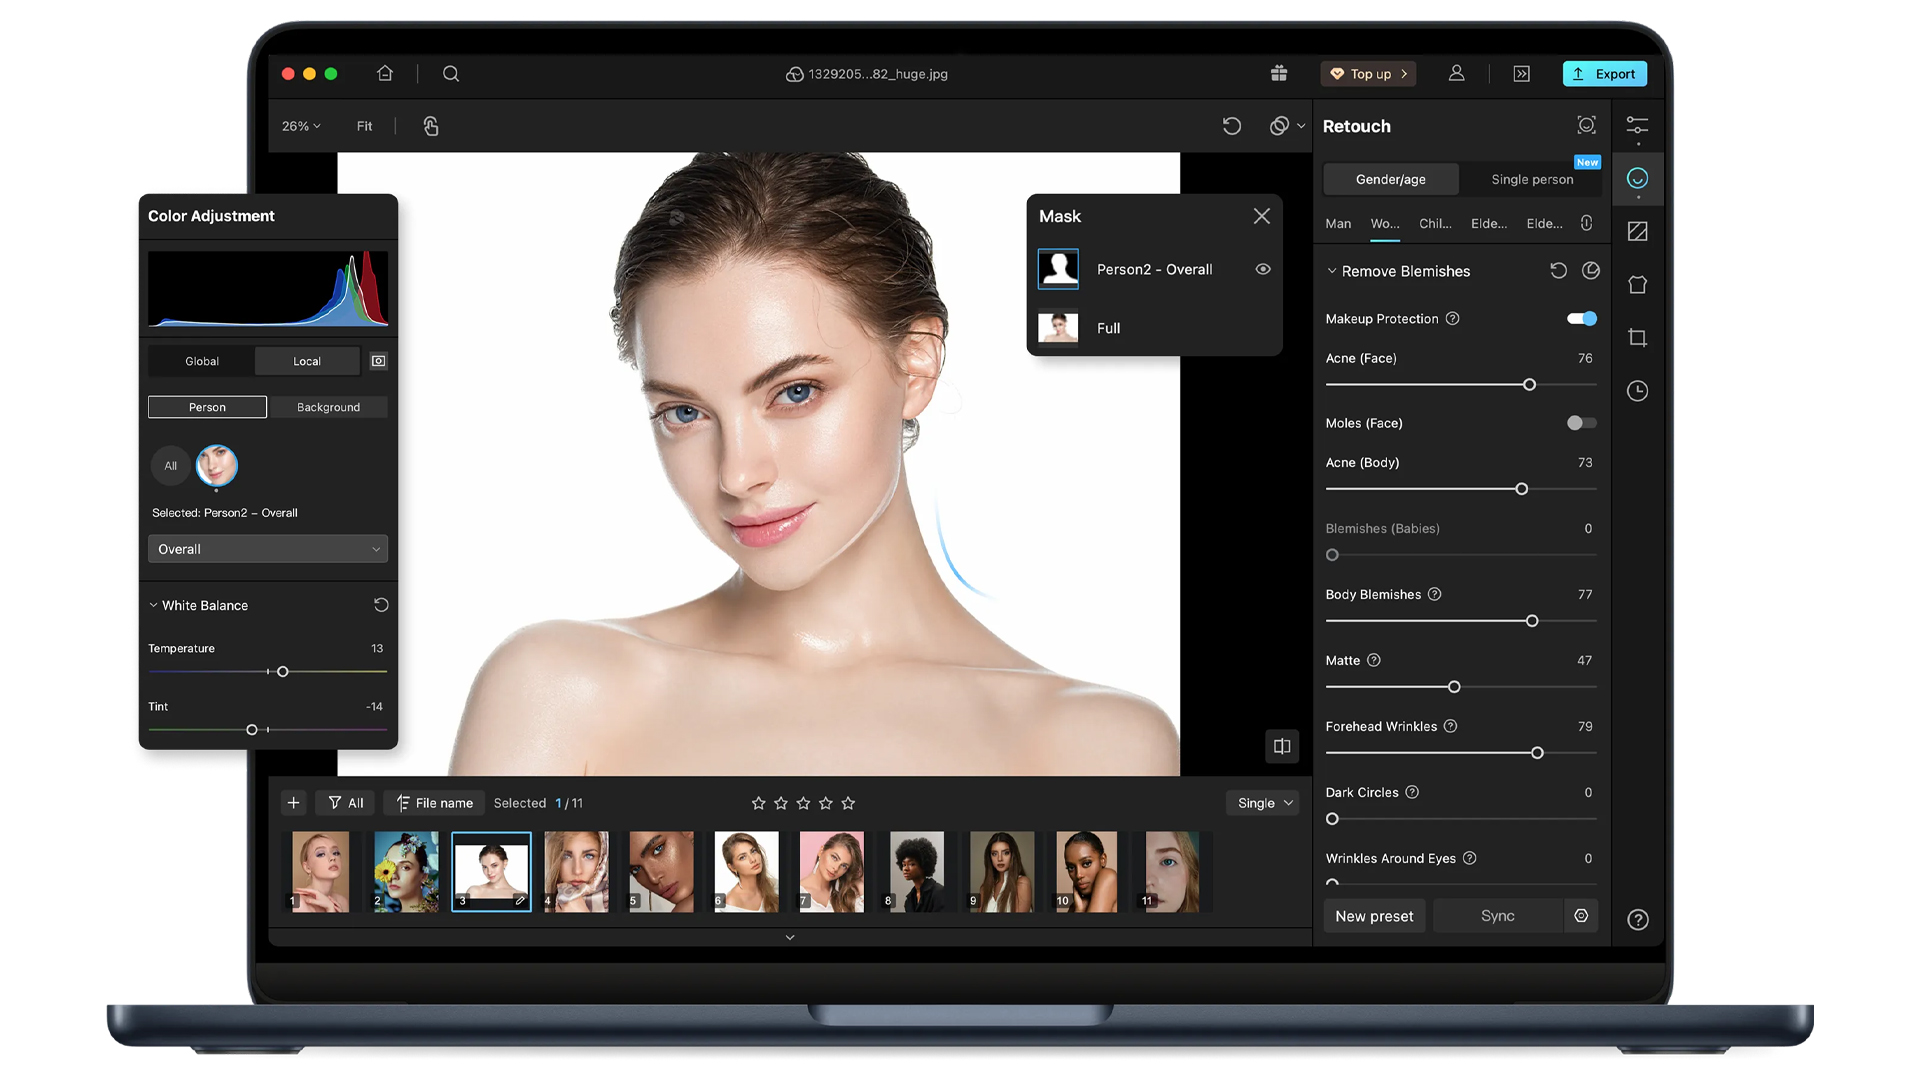
Task: Open the history clock icon in sidebar
Action: 1637,391
